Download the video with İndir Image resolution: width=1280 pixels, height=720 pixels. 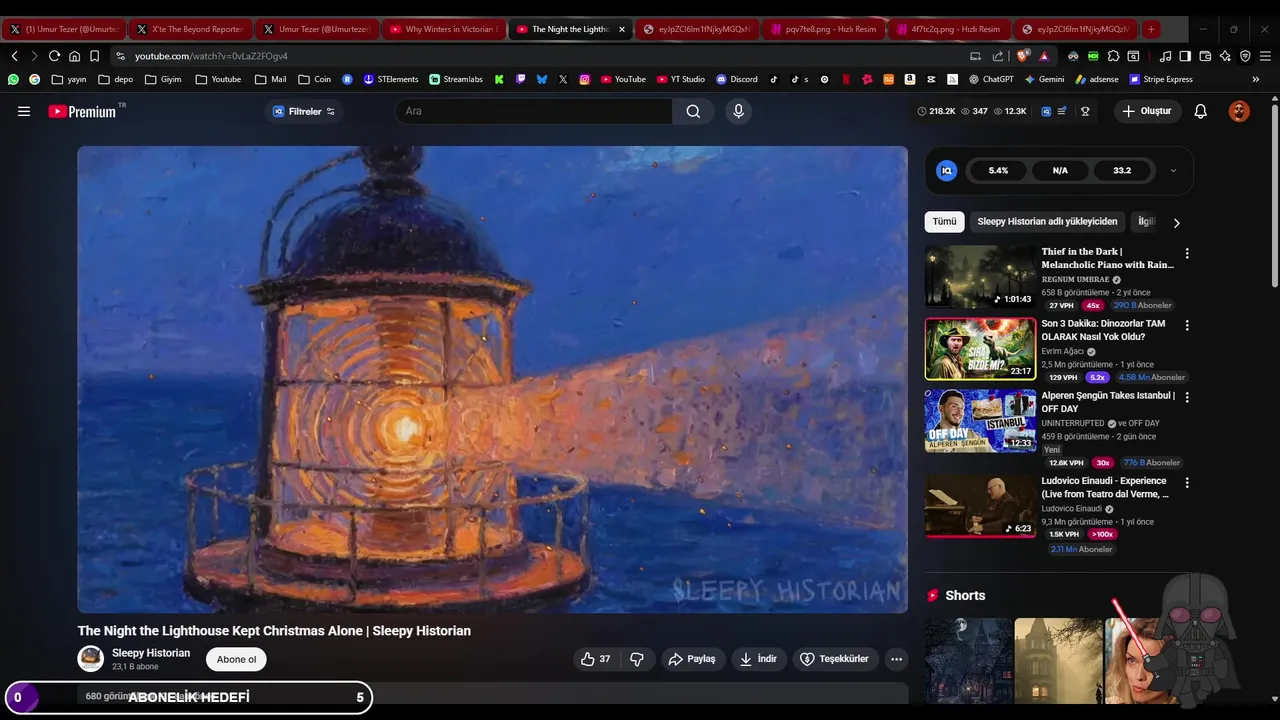[758, 659]
